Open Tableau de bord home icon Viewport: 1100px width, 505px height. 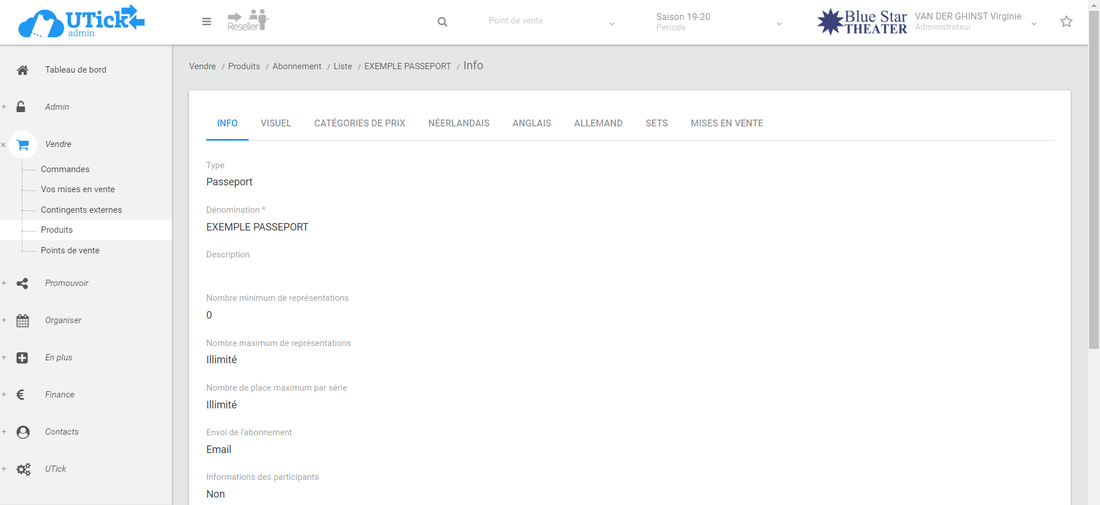click(x=23, y=70)
